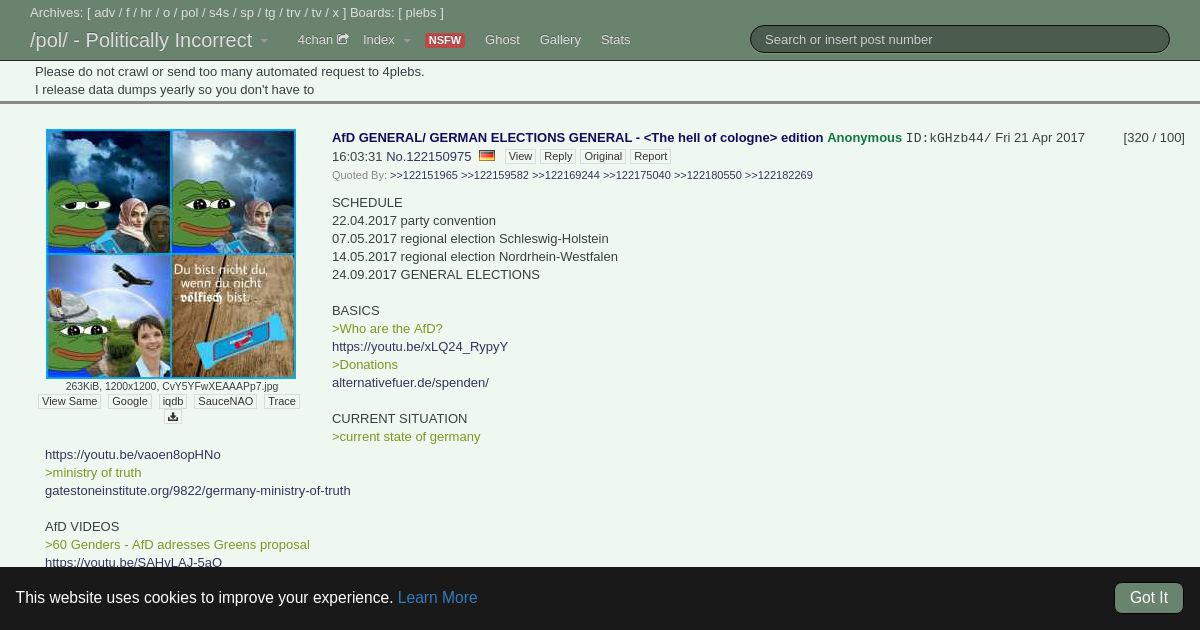Open the trv archive link
This screenshot has width=1200, height=630.
point(294,13)
